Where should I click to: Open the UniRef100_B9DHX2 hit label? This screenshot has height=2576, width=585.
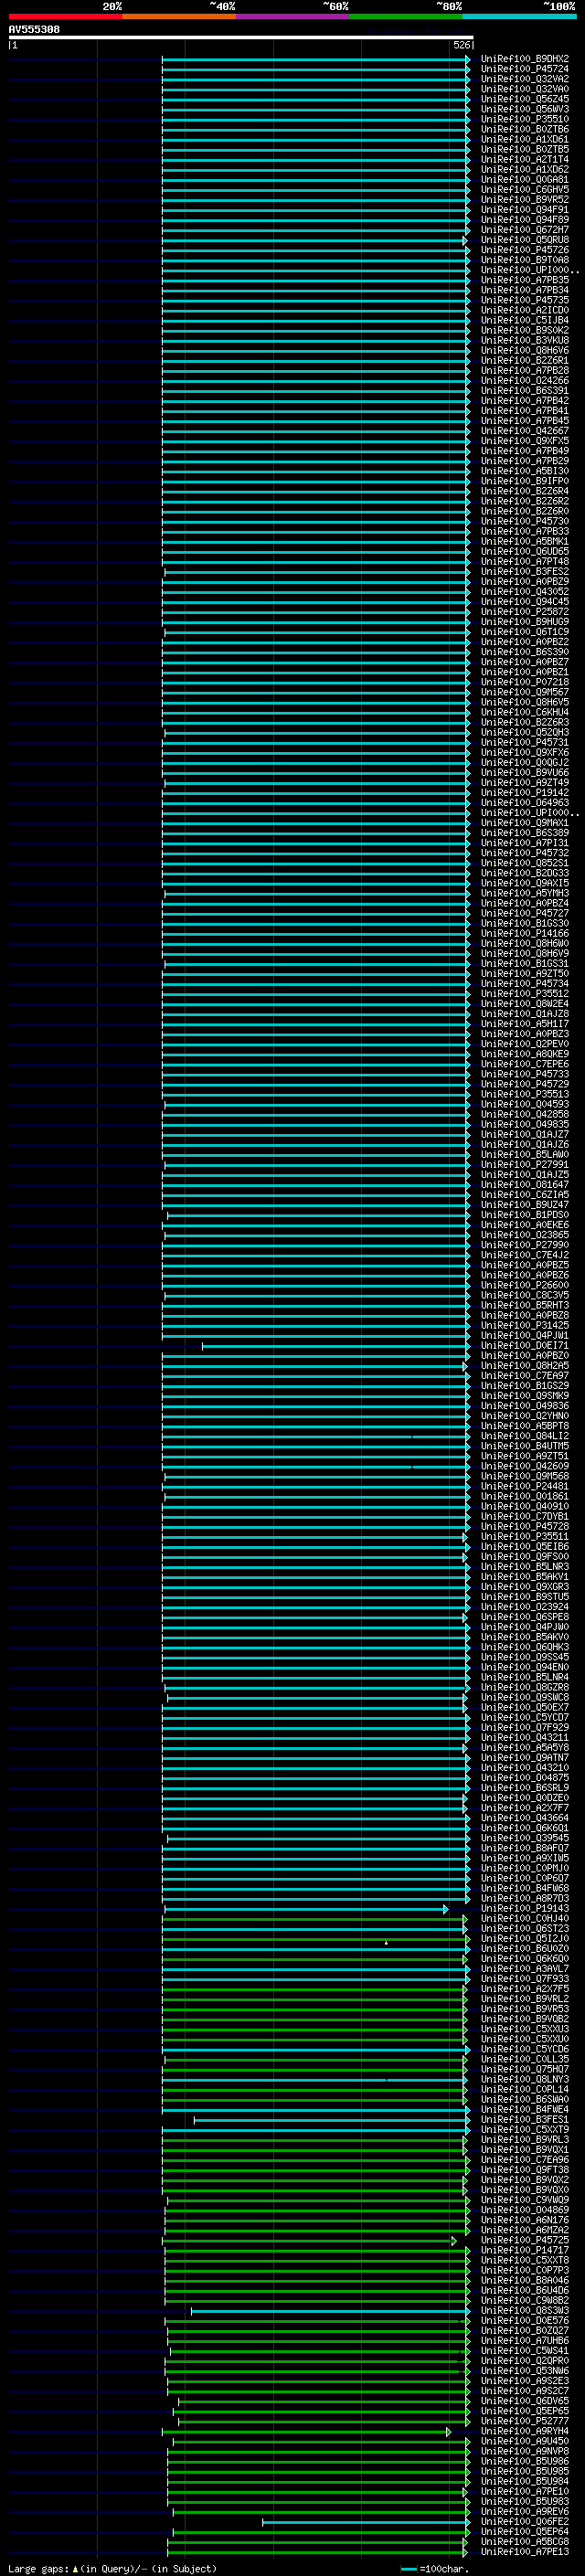coord(524,60)
